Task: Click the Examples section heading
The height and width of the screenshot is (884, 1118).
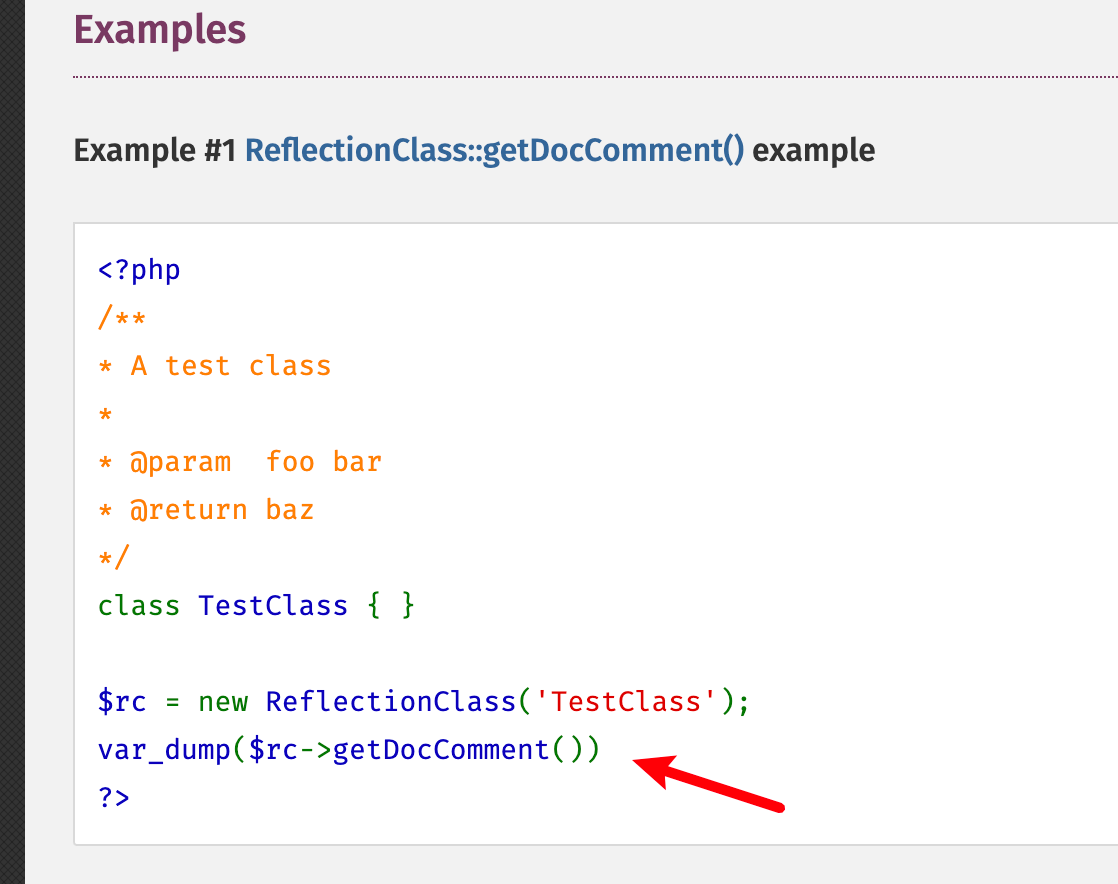Action: coord(159,30)
